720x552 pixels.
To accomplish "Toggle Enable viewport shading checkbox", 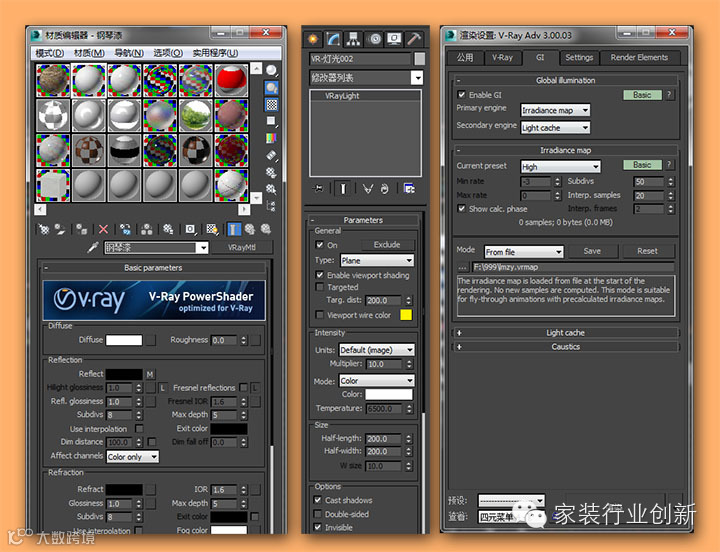I will coord(320,275).
